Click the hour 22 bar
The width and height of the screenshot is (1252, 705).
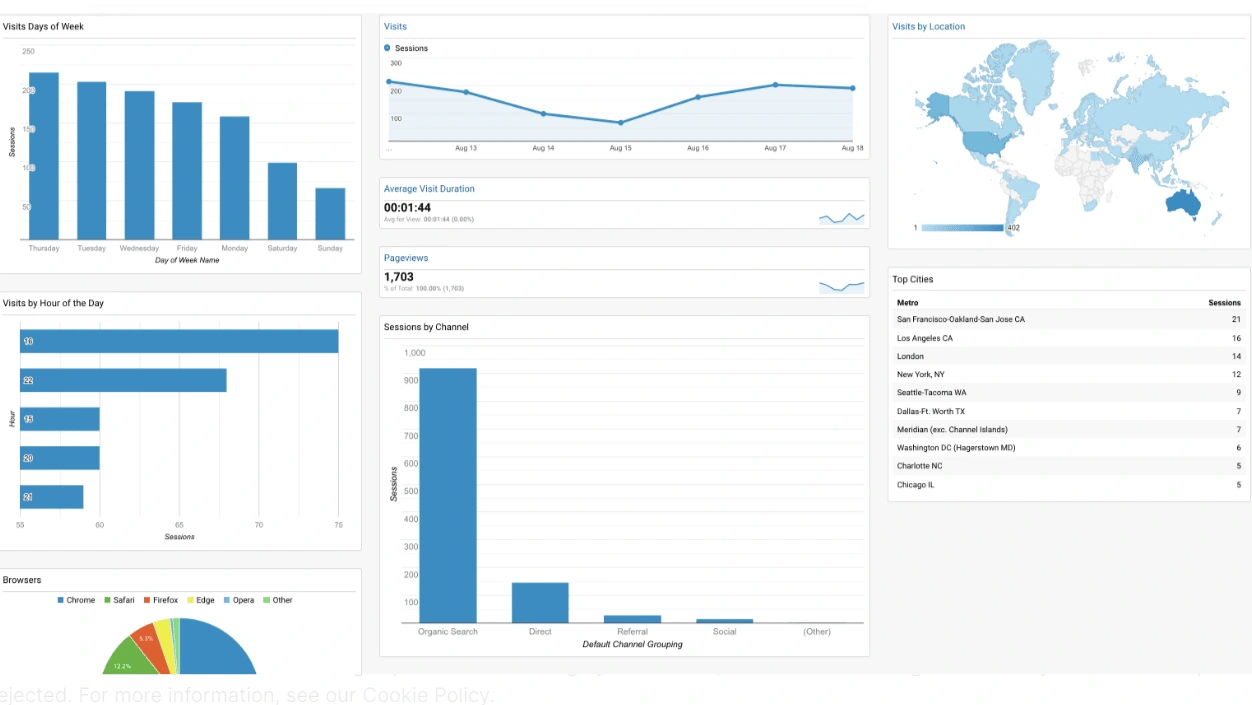tap(123, 380)
